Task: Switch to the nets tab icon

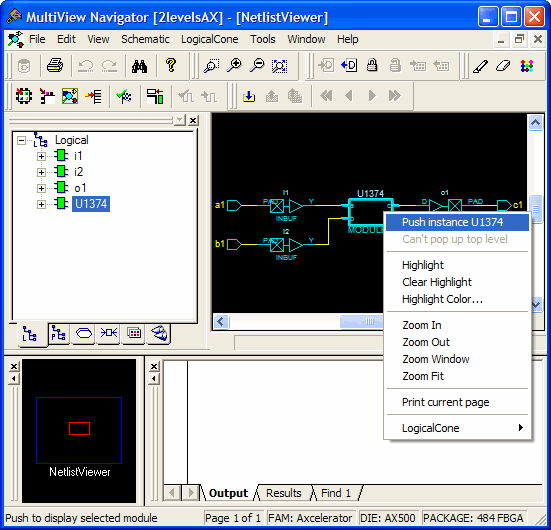Action: pos(84,333)
